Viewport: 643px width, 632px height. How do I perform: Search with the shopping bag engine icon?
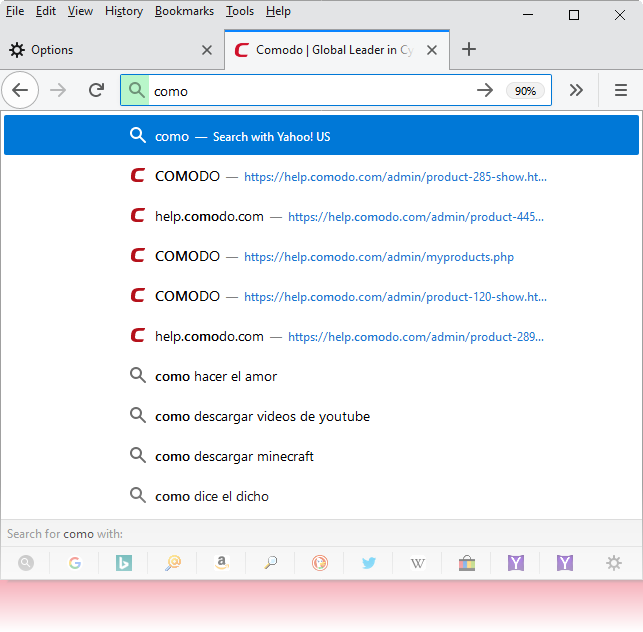pyautogui.click(x=467, y=563)
